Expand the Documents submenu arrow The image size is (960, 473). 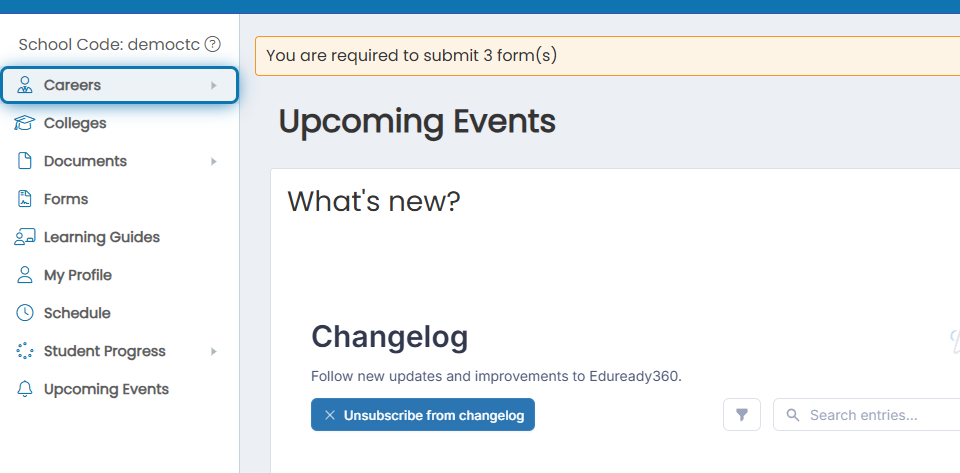coord(214,161)
